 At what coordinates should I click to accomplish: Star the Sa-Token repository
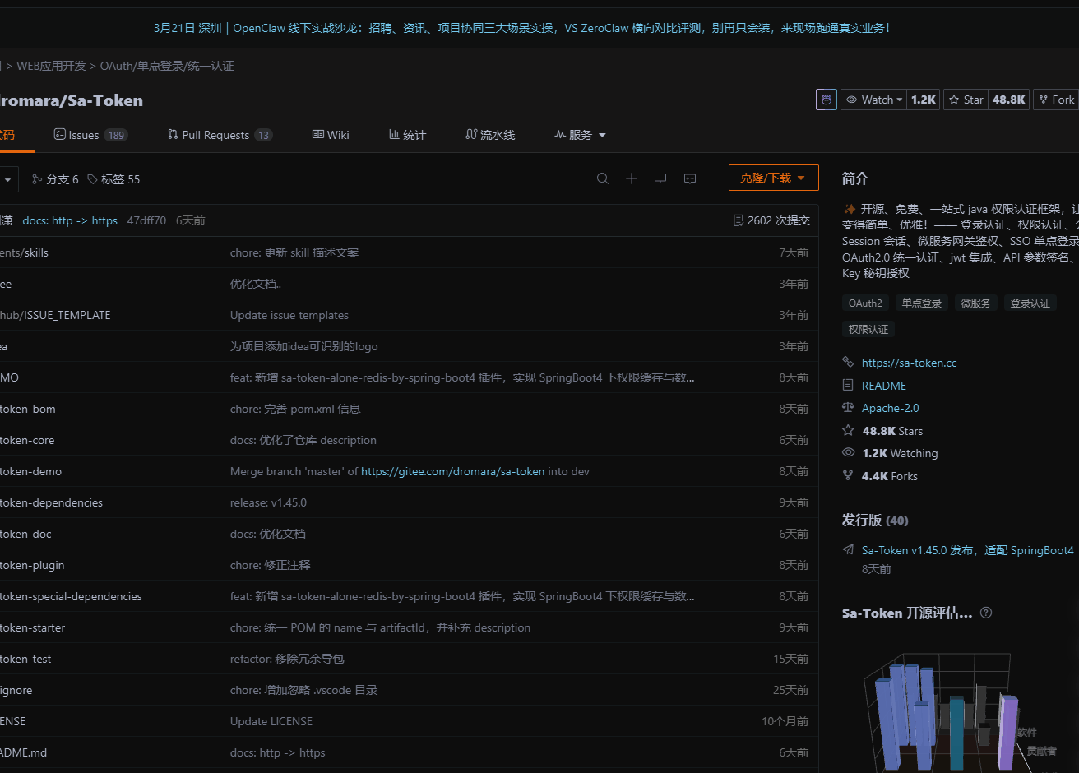(966, 100)
